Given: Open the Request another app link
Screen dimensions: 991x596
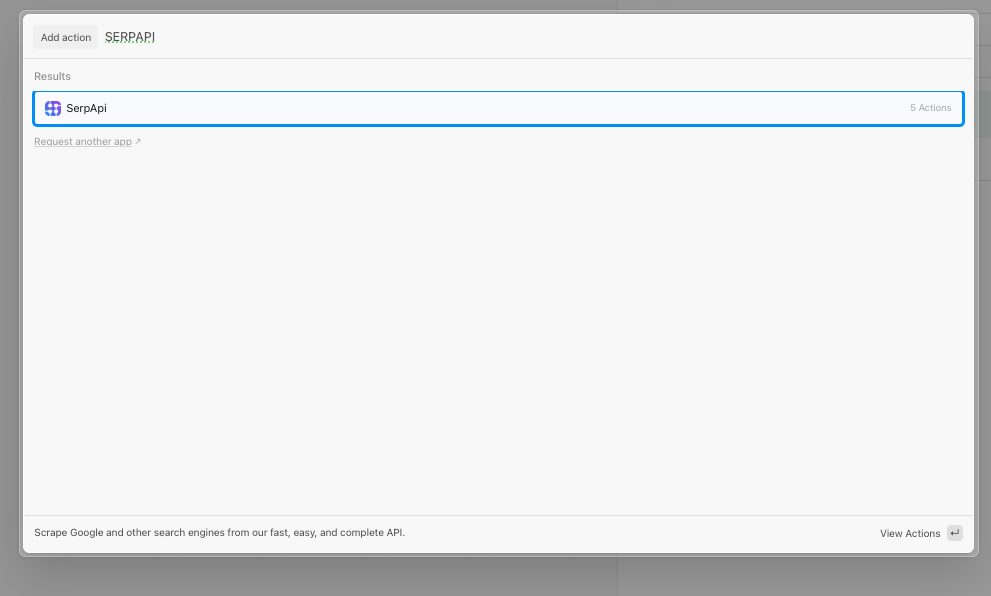Looking at the screenshot, I should 83,142.
